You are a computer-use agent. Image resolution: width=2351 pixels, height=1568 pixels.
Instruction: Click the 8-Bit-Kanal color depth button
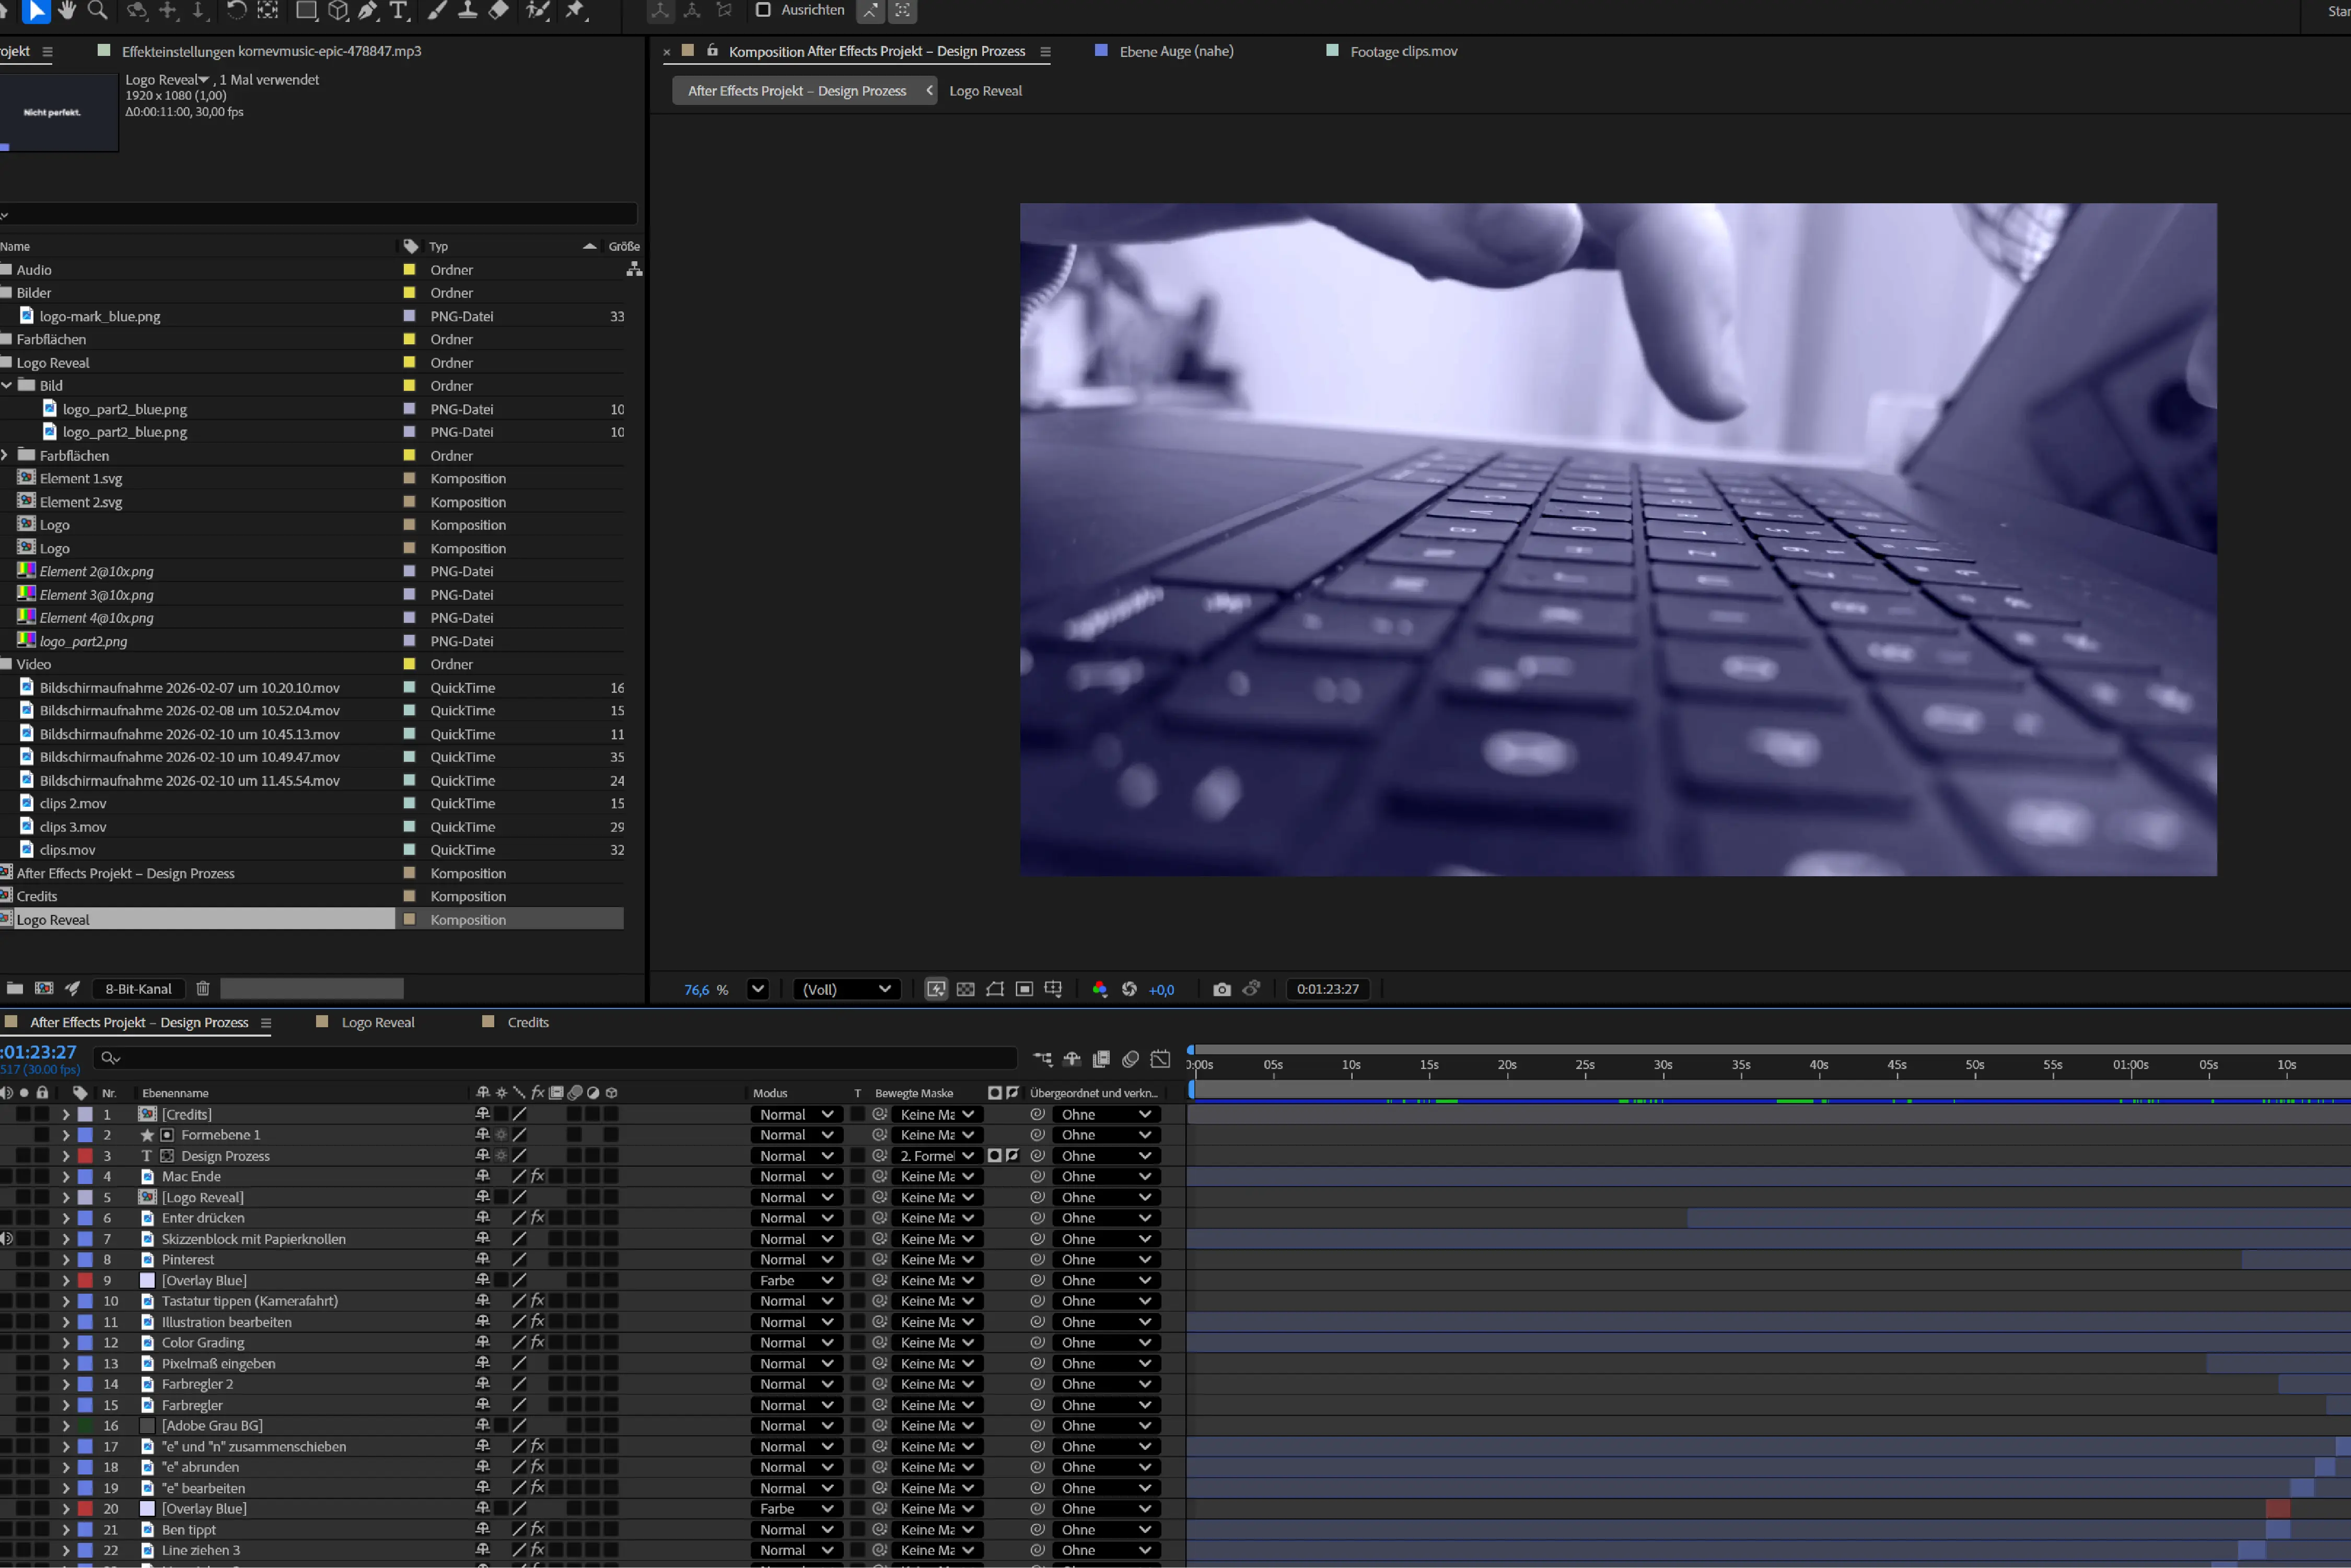138,989
